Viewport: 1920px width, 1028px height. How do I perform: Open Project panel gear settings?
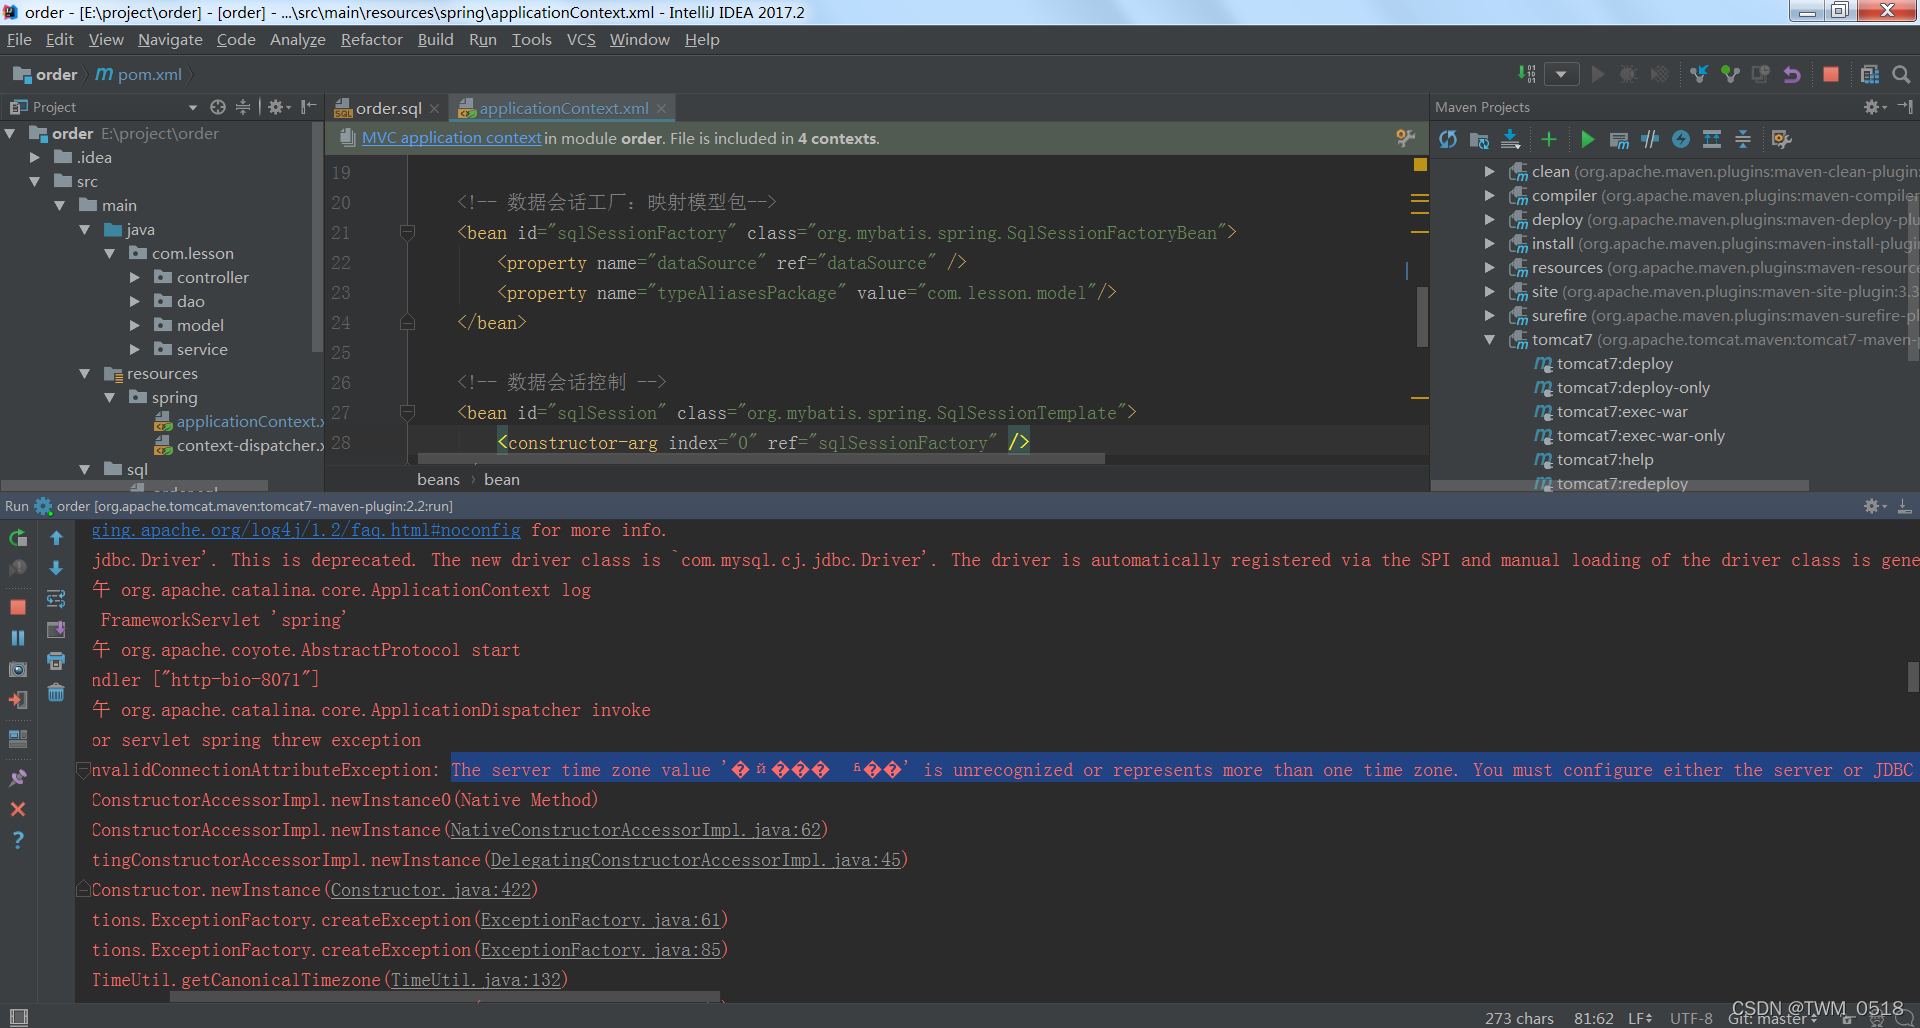click(278, 107)
